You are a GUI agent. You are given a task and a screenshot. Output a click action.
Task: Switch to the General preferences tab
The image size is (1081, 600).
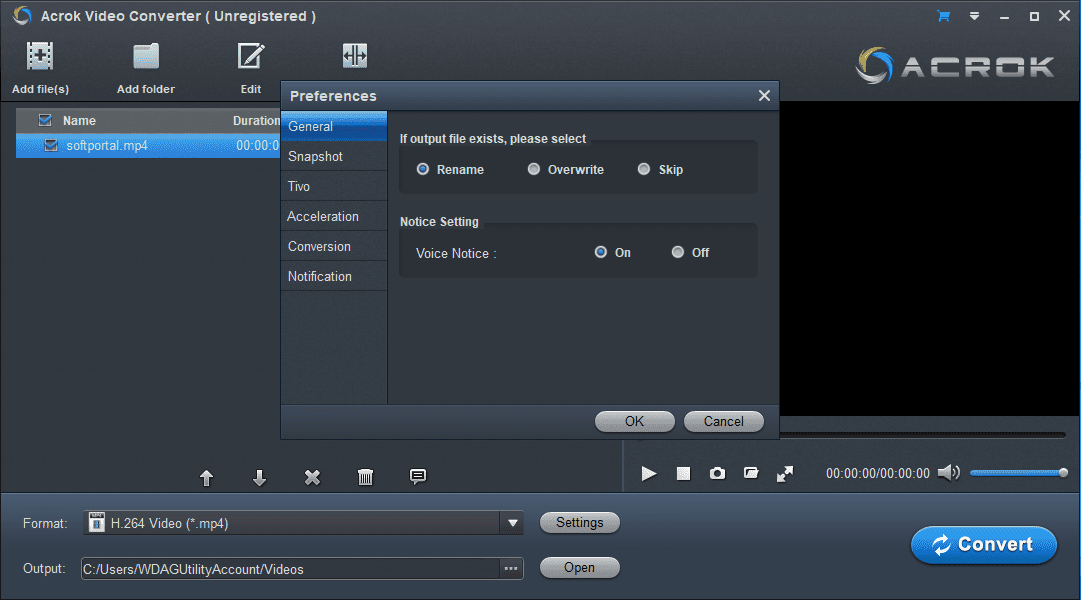pos(334,126)
